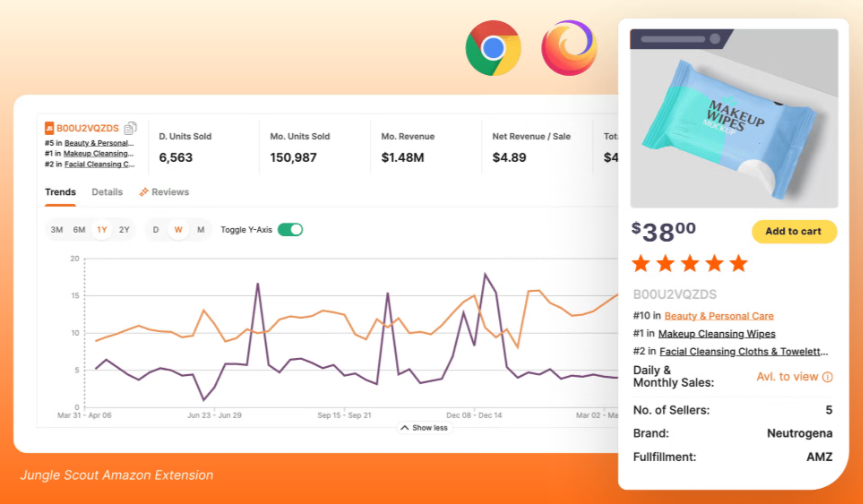Click the five-star rating row
Image resolution: width=863 pixels, height=504 pixels.
point(690,264)
